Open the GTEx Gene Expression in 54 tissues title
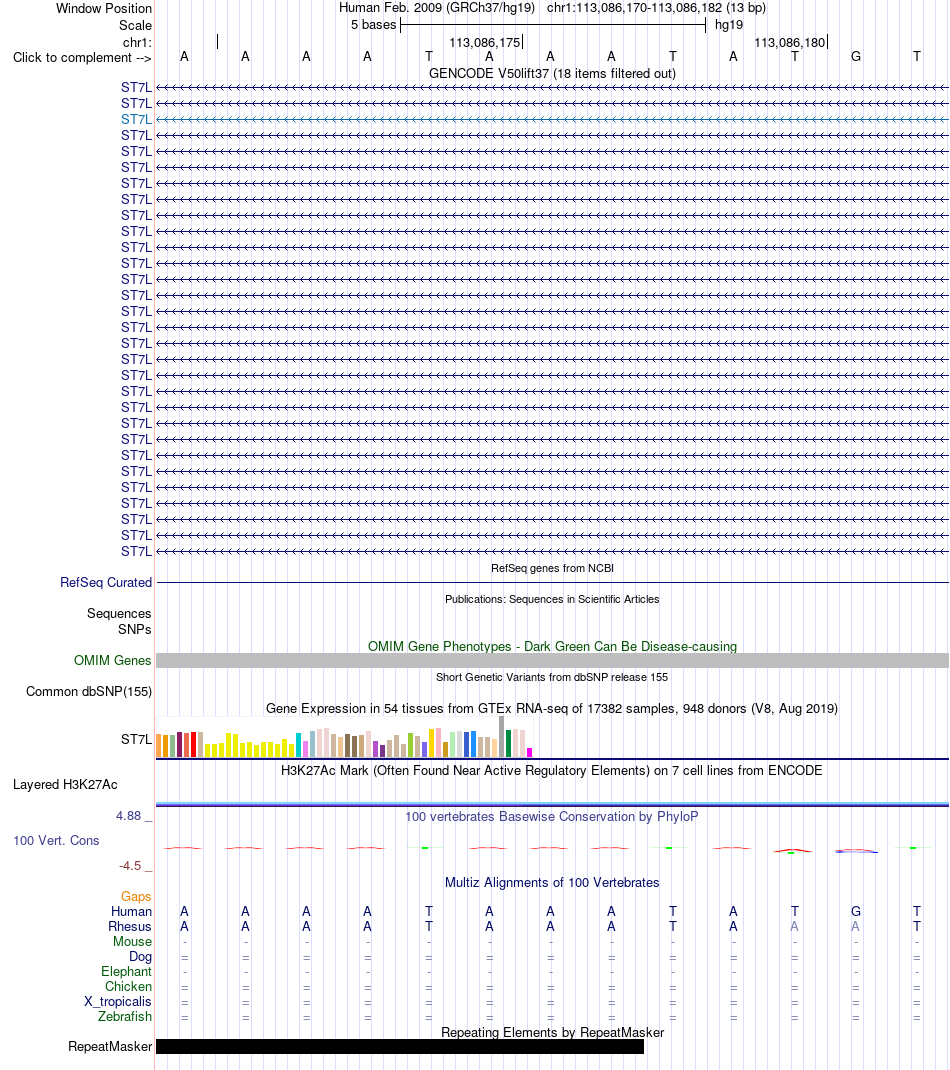 point(552,708)
